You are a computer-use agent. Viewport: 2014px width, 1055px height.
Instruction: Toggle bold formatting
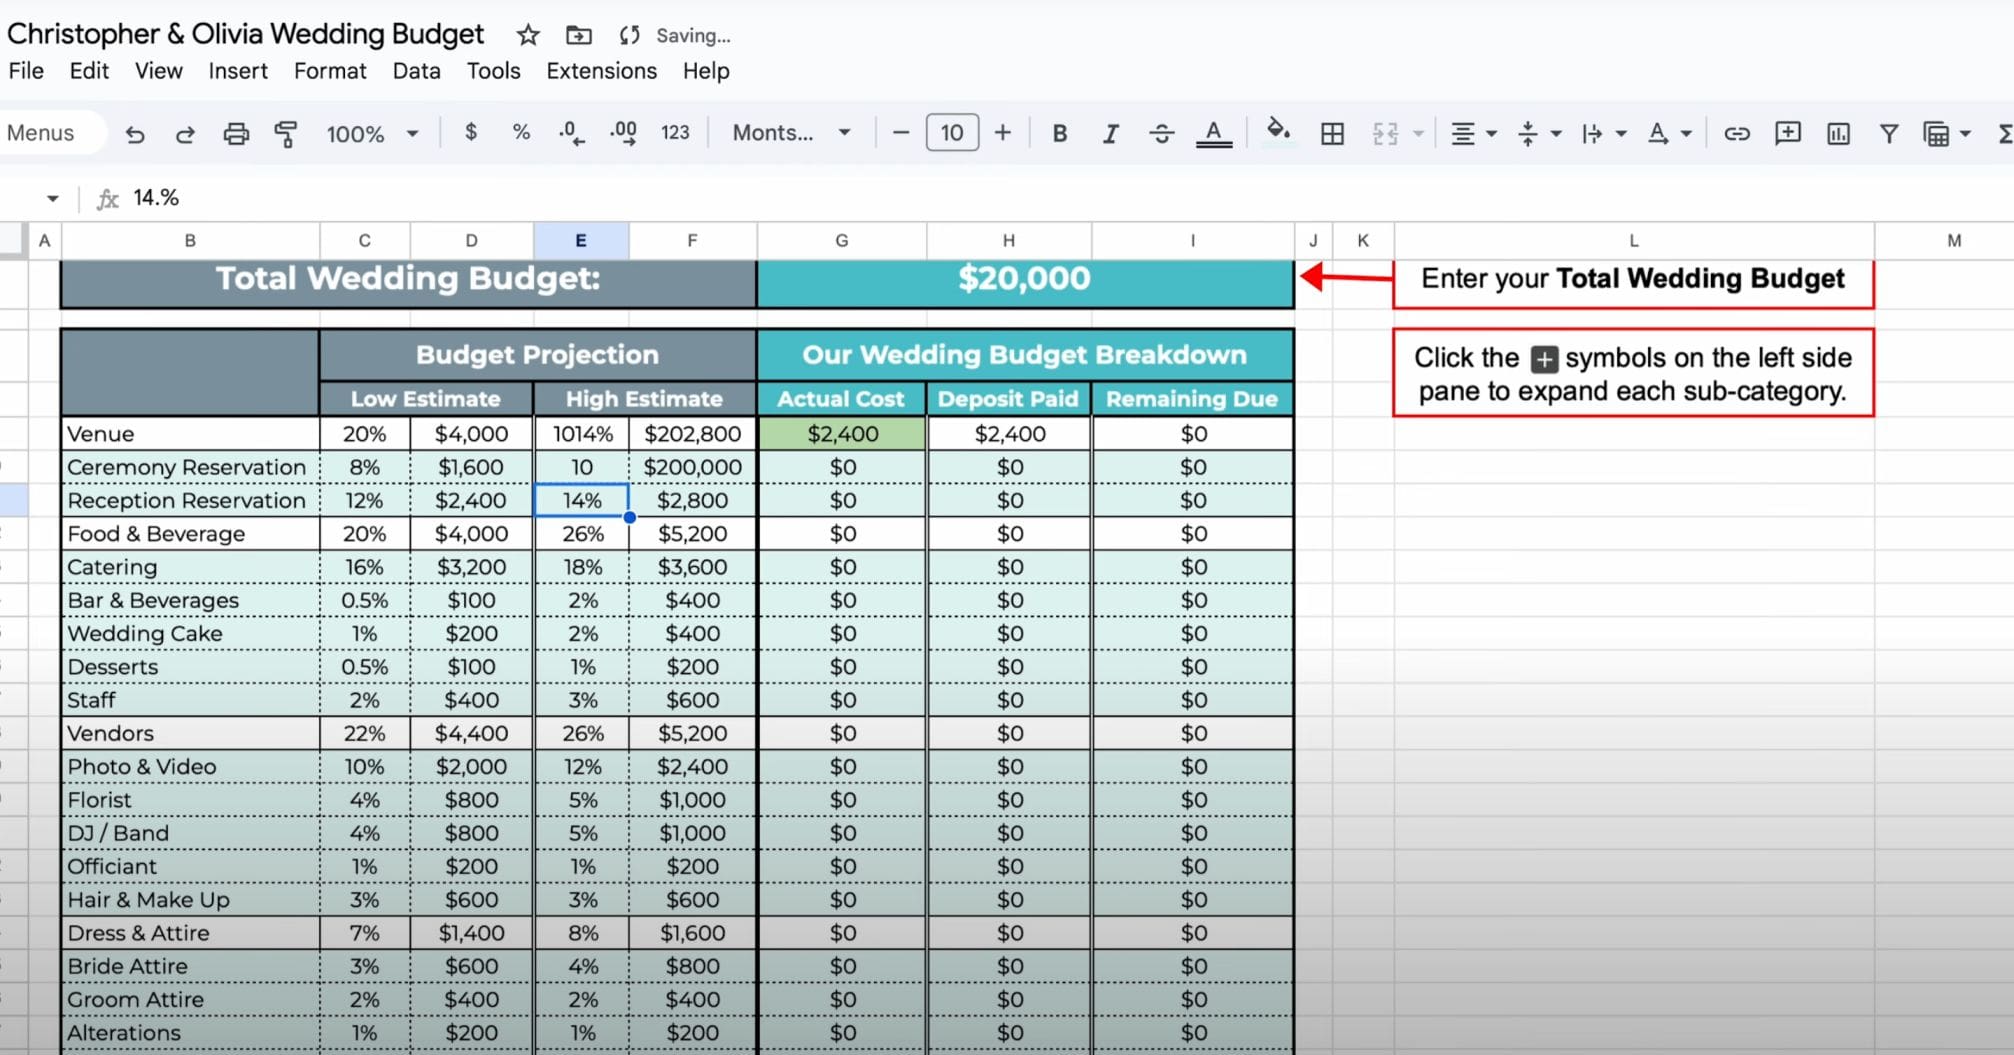coord(1060,134)
